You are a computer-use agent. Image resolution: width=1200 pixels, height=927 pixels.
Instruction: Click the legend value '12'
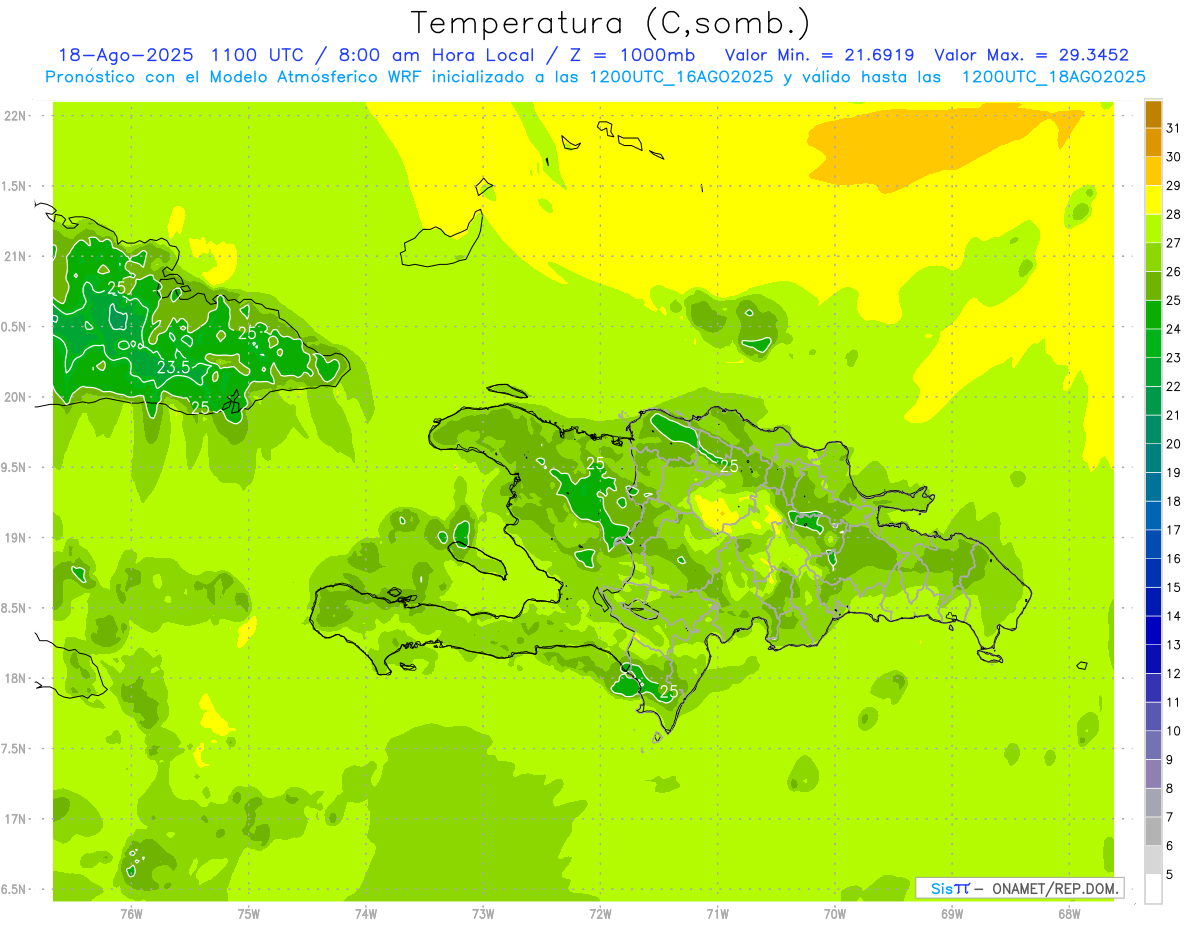pyautogui.click(x=1174, y=674)
